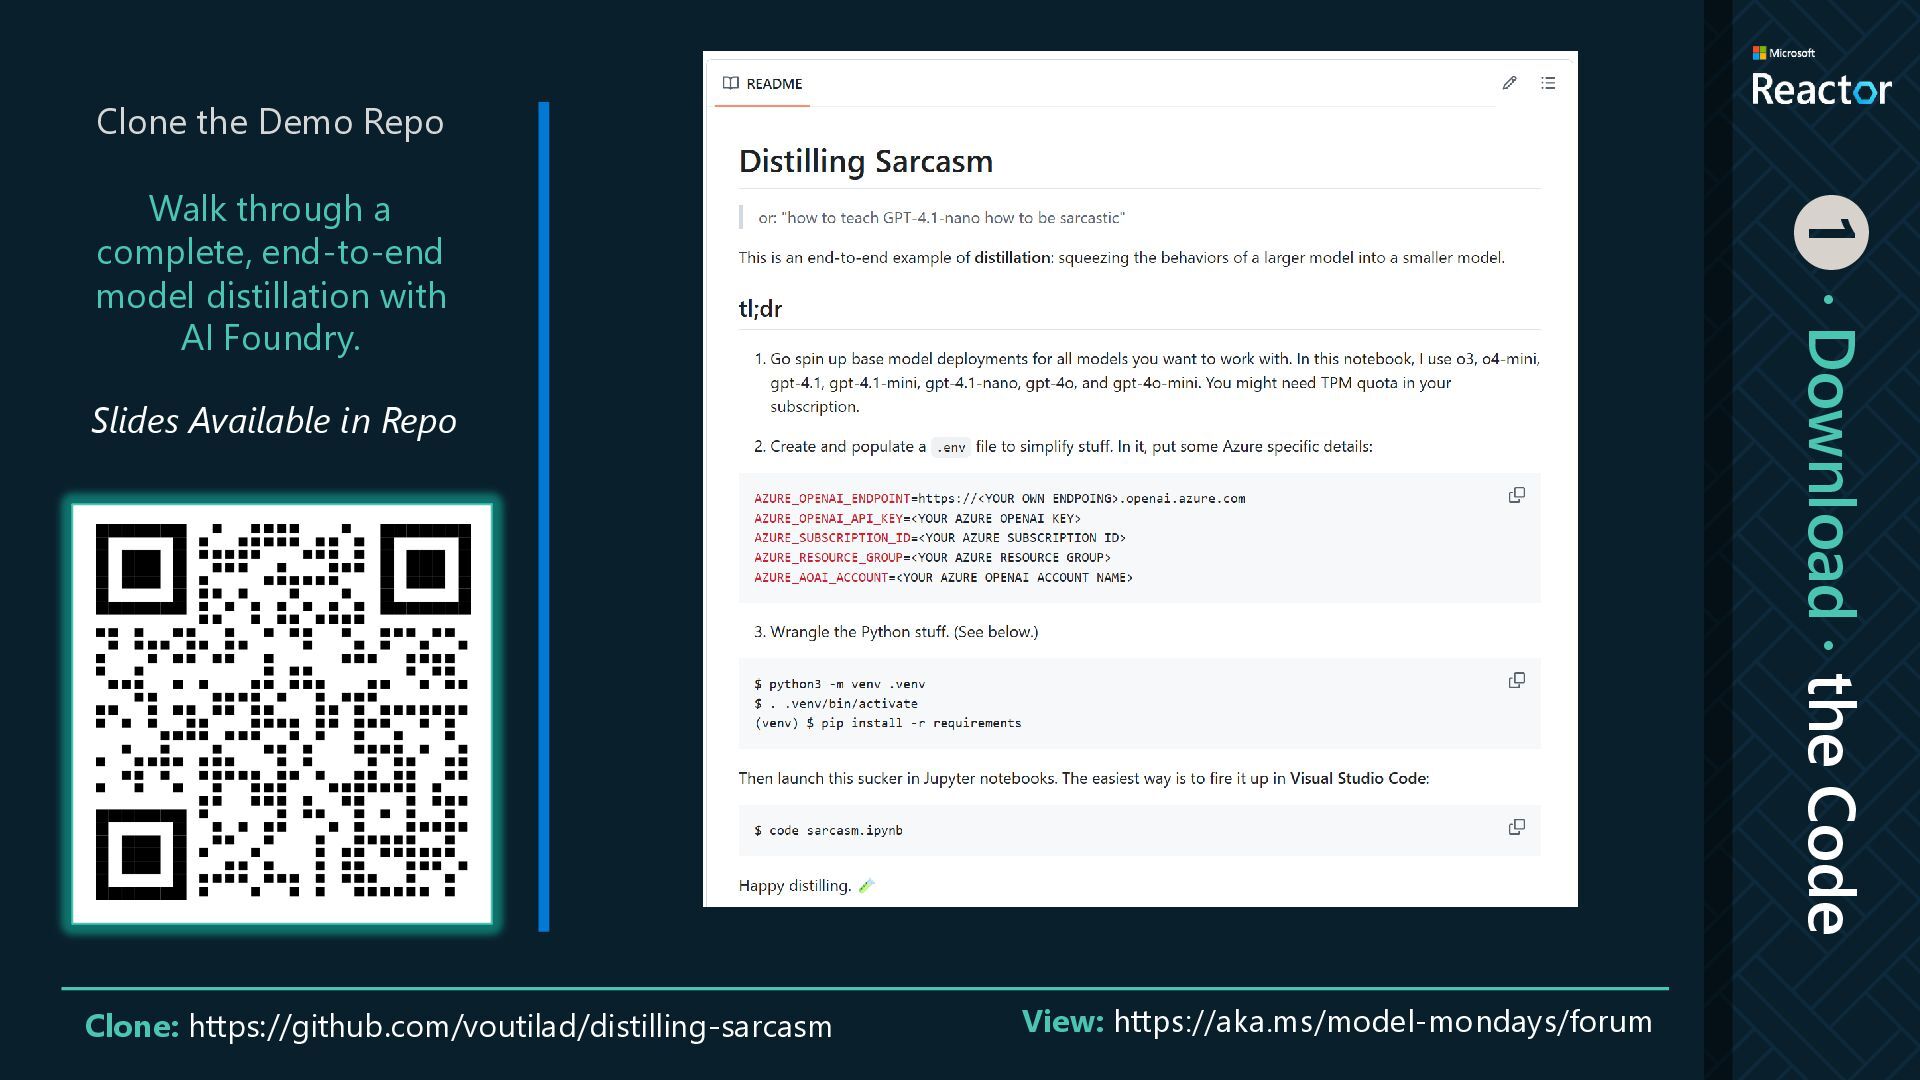Copy the Azure .env variables code block
Viewport: 1920px width, 1080px height.
tap(1516, 495)
